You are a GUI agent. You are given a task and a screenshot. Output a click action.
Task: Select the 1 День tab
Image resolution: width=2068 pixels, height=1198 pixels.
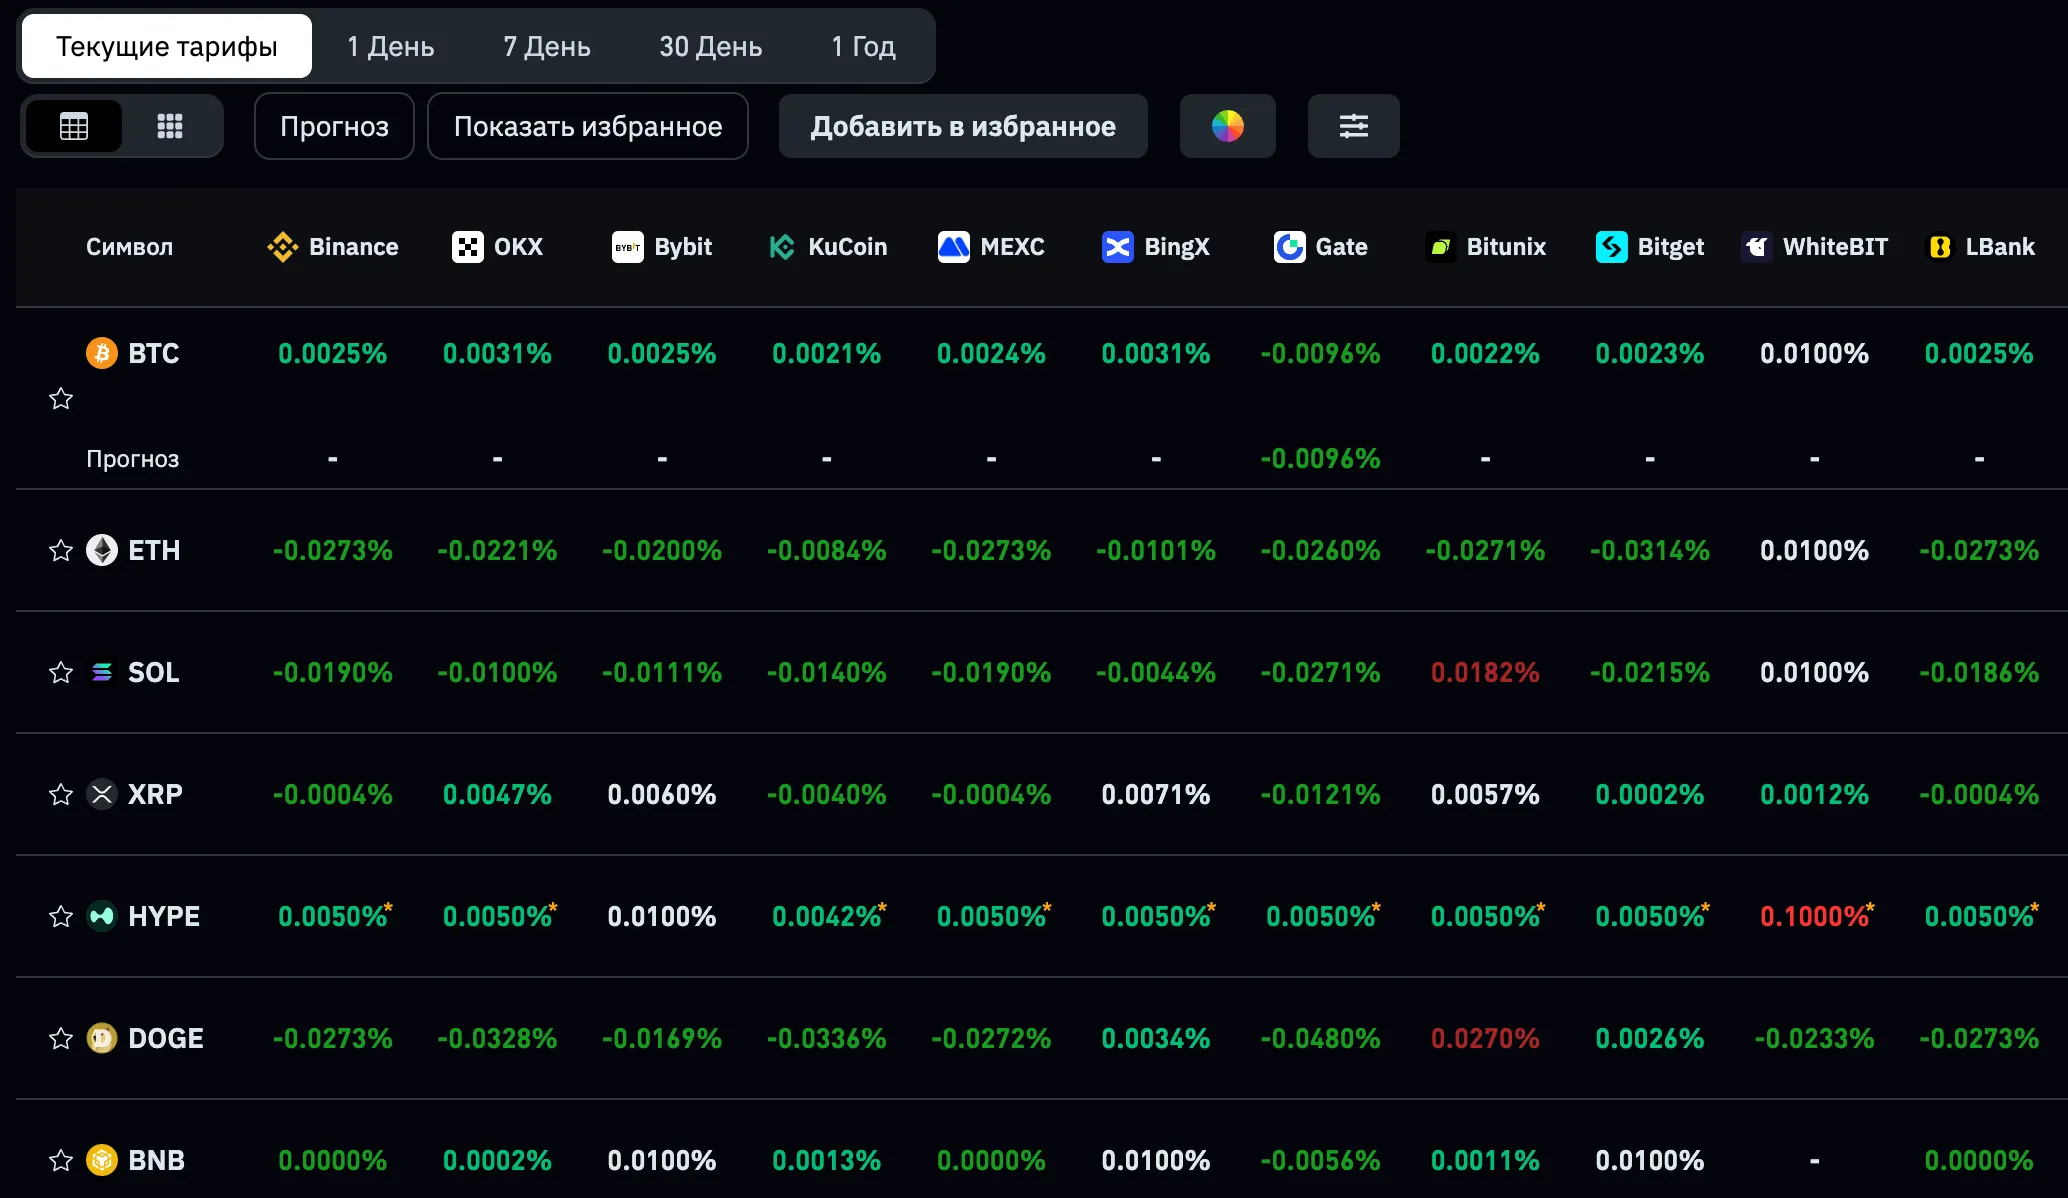[390, 46]
